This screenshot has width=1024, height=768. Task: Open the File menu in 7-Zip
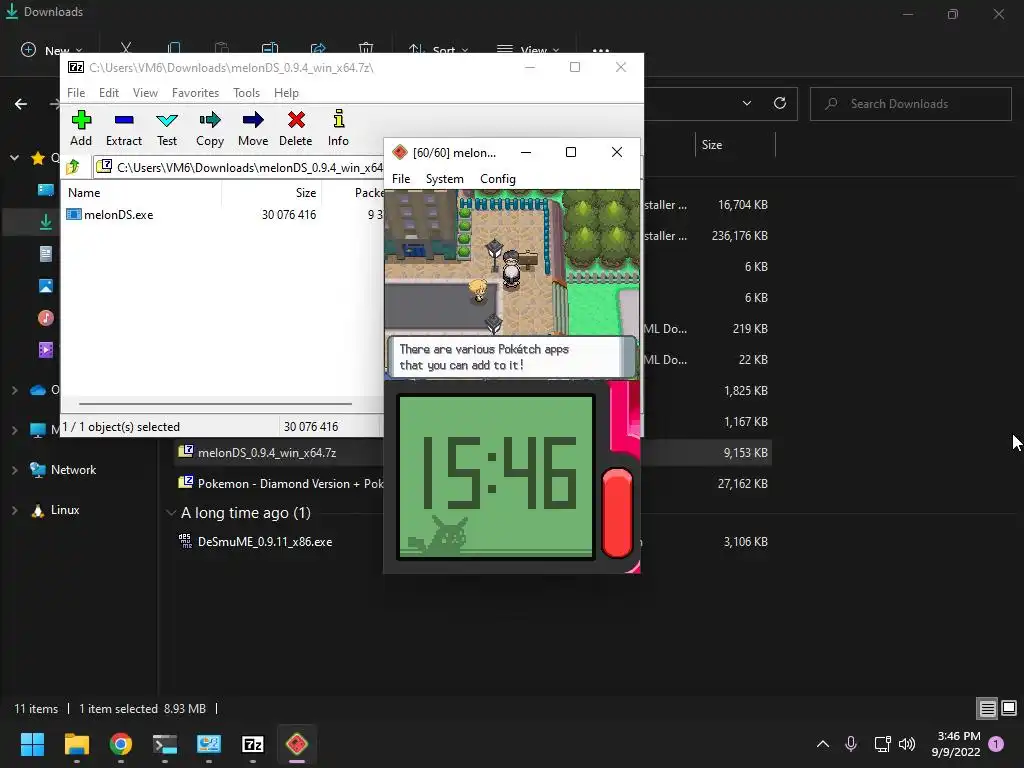76,93
